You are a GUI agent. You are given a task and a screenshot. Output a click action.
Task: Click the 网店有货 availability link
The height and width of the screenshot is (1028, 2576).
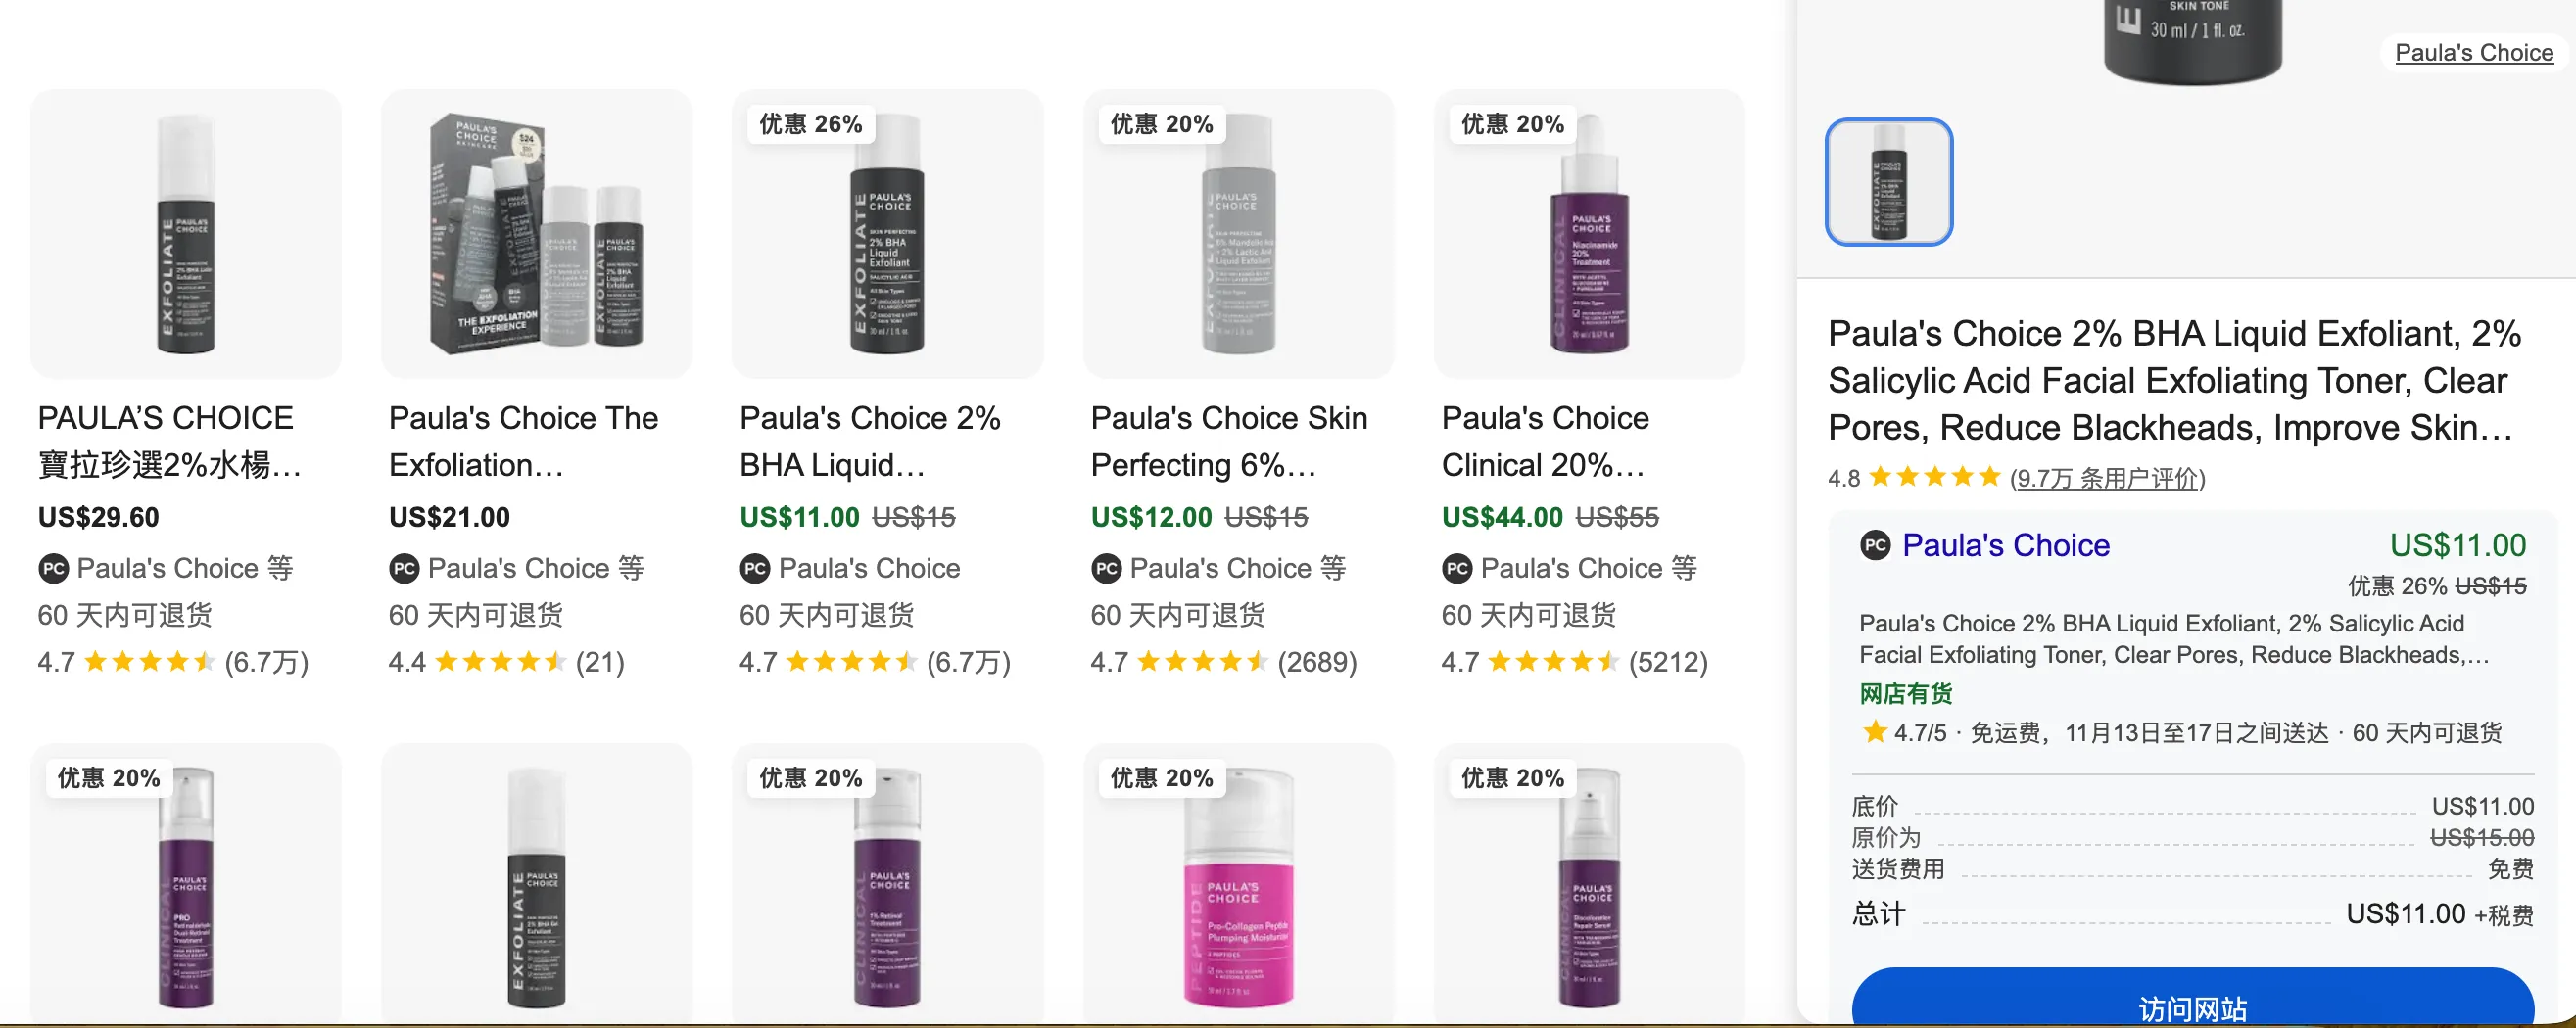[x=1905, y=694]
